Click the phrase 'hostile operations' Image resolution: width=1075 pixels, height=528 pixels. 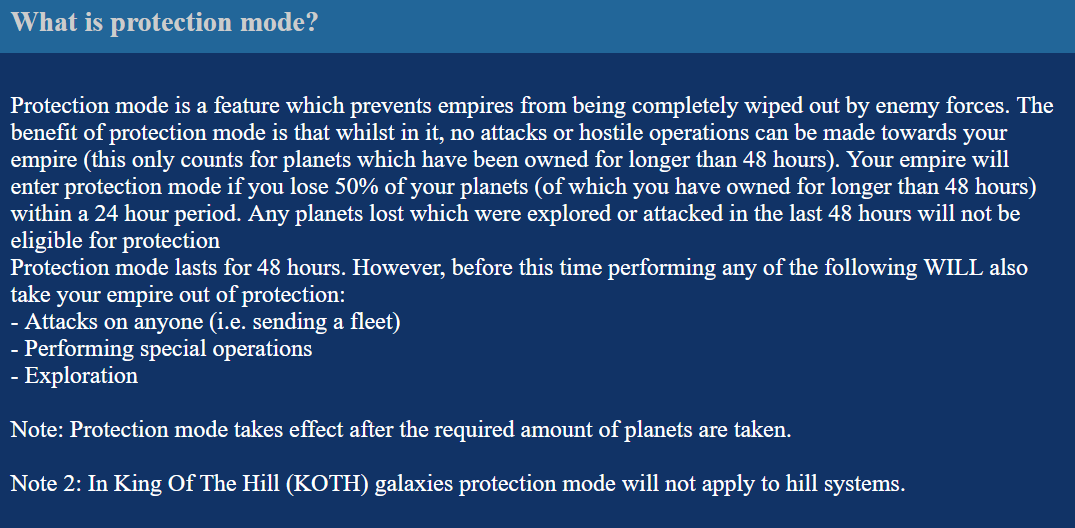point(663,132)
